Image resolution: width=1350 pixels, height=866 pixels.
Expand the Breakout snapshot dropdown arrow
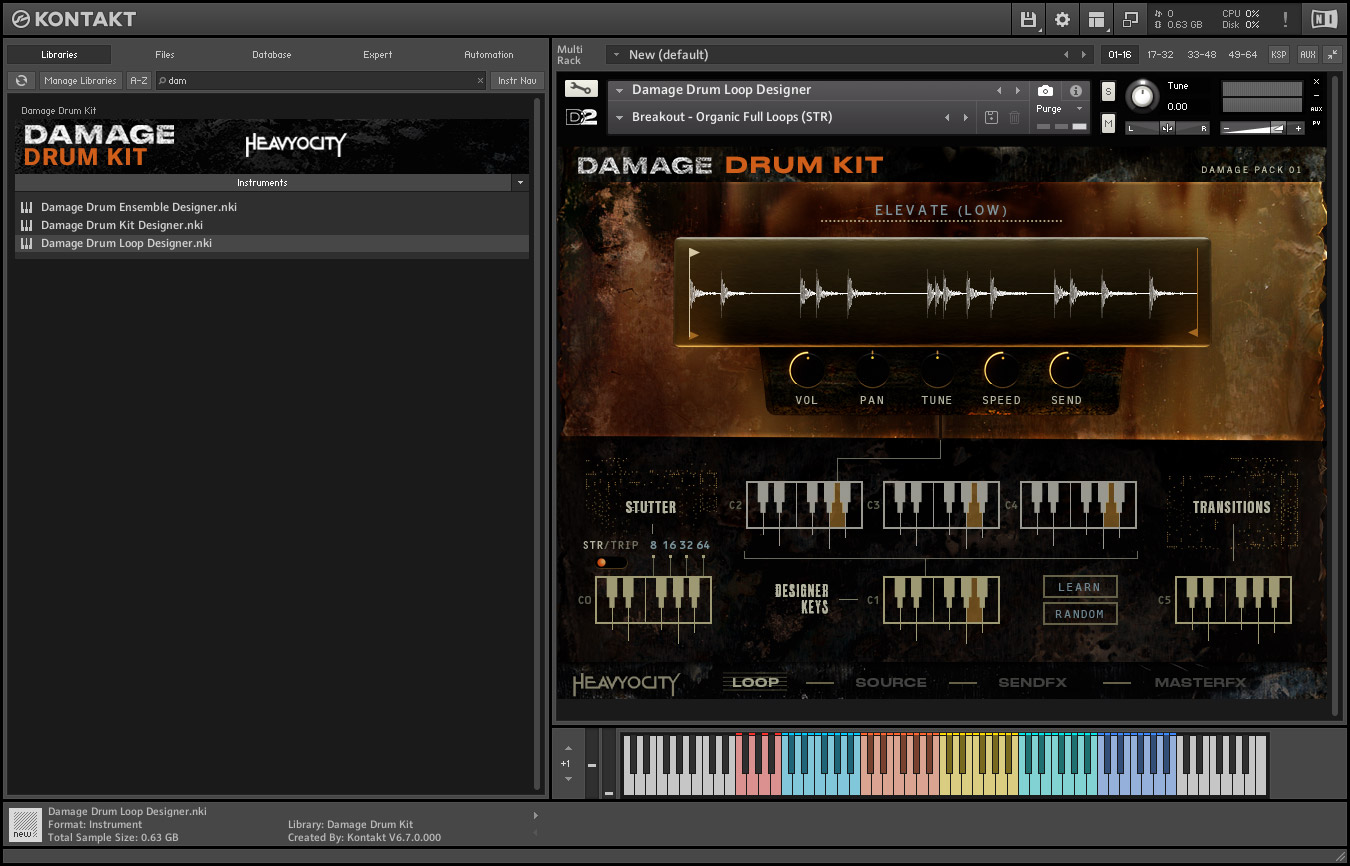point(619,118)
